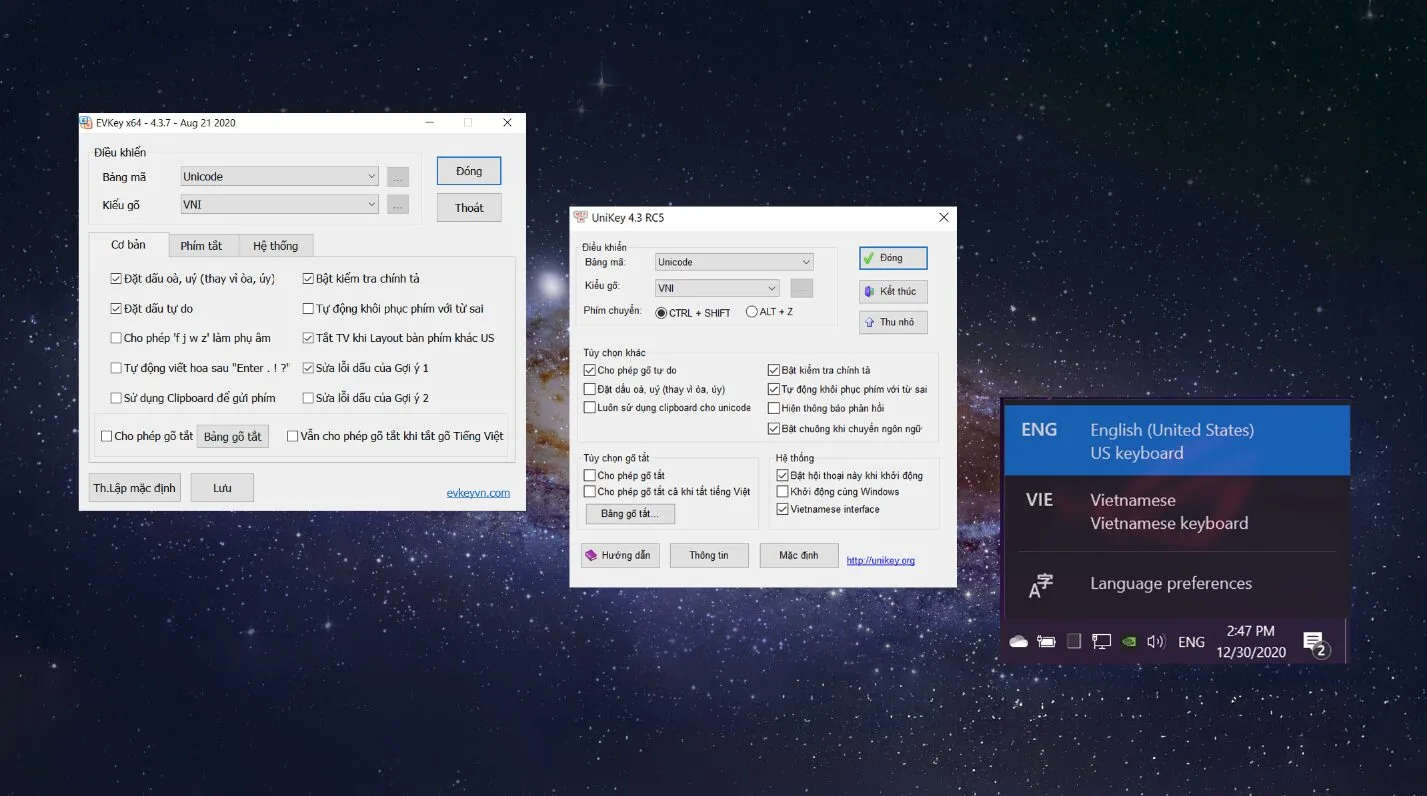Open the evkeyvn.com link
Viewport: 1427px width, 796px height.
point(478,493)
